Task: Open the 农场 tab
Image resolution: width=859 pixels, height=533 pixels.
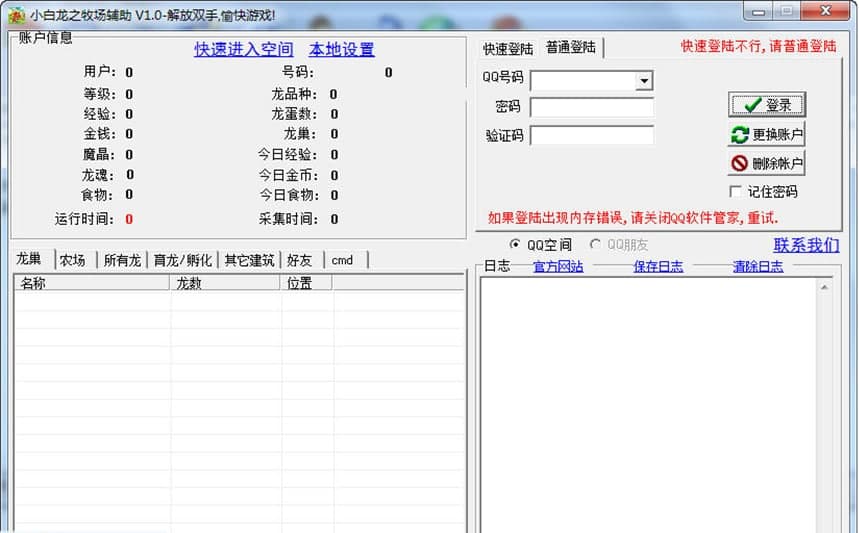Action: (x=72, y=260)
